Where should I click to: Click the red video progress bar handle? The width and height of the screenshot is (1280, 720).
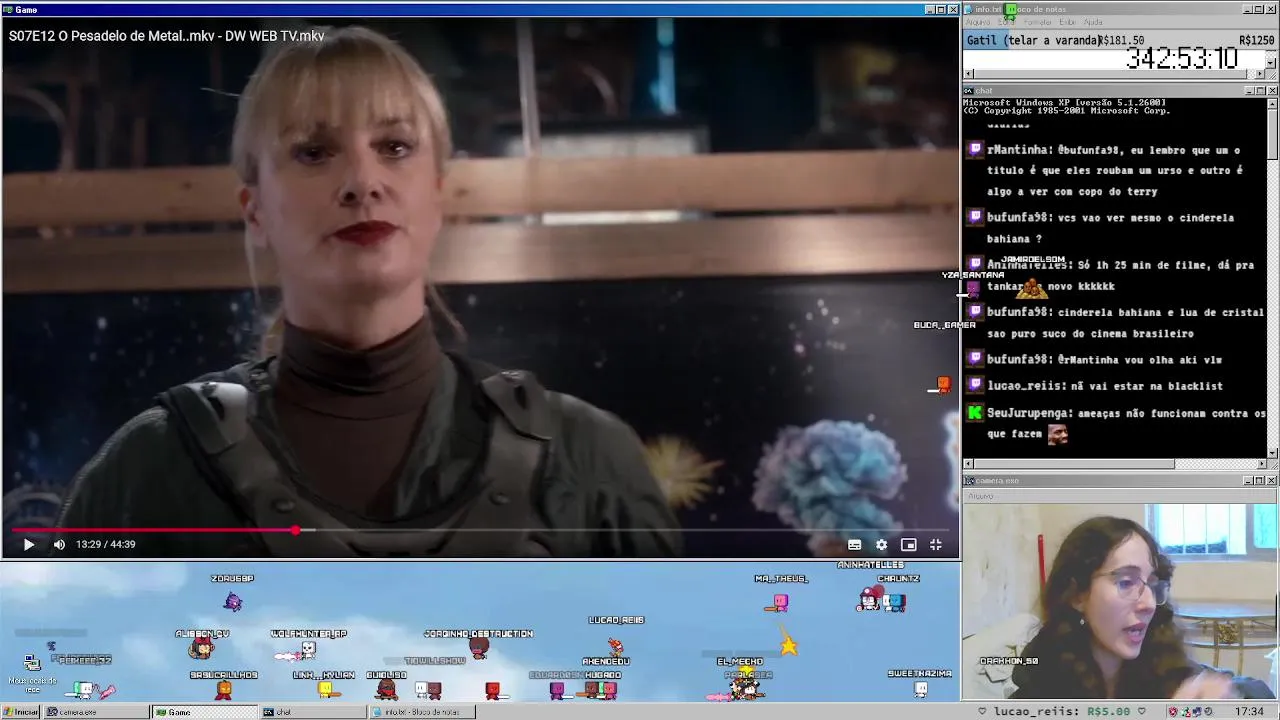pyautogui.click(x=296, y=530)
